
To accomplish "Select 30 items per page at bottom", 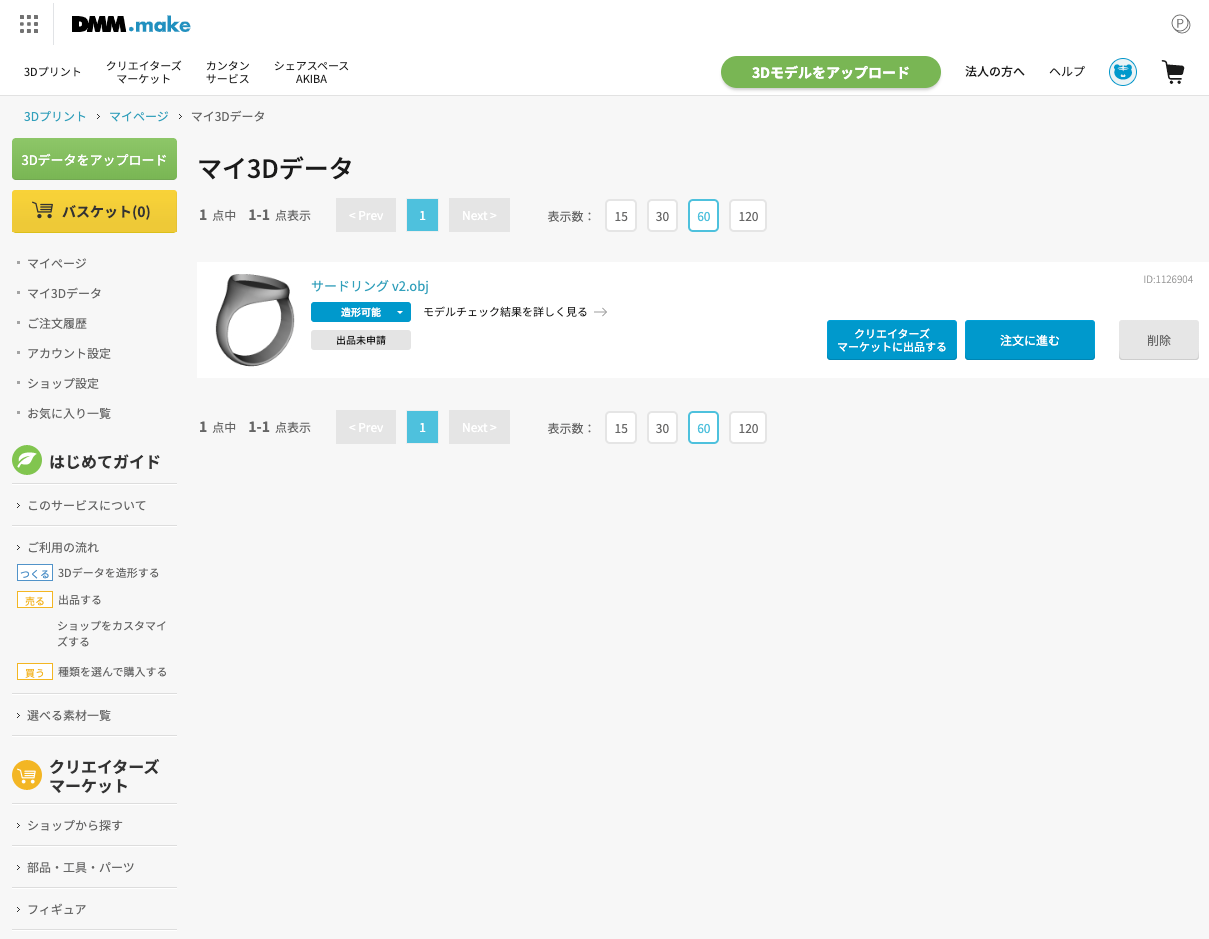I will tap(662, 428).
